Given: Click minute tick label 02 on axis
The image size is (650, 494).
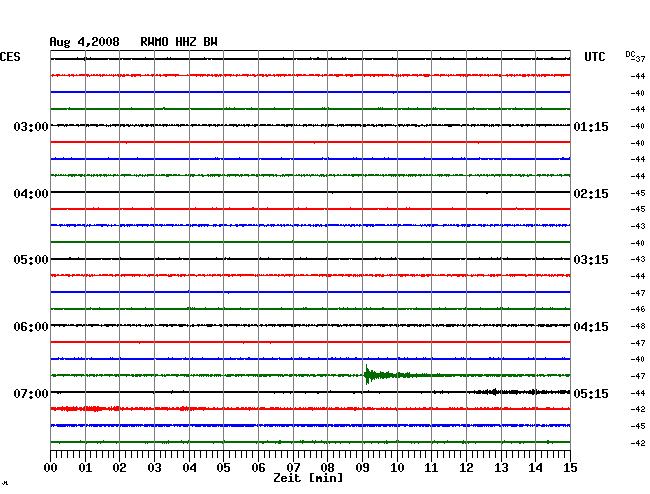Looking at the screenshot, I should 119,467.
